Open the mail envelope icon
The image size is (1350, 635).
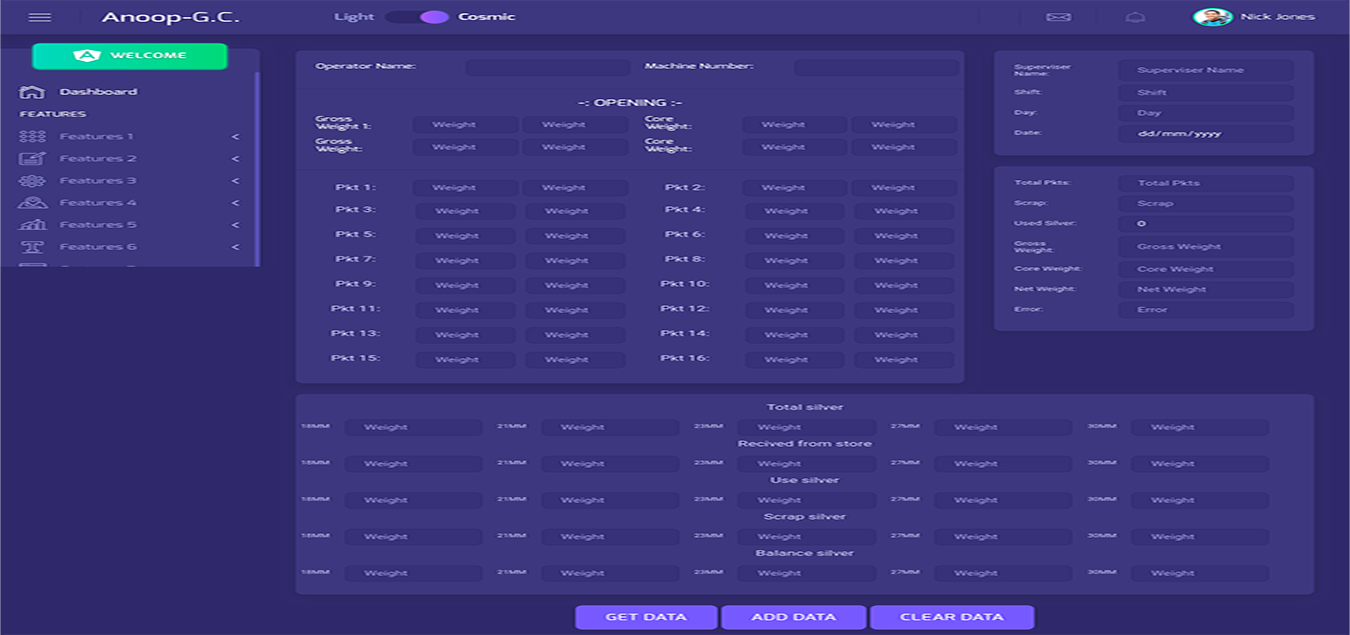tap(1058, 17)
